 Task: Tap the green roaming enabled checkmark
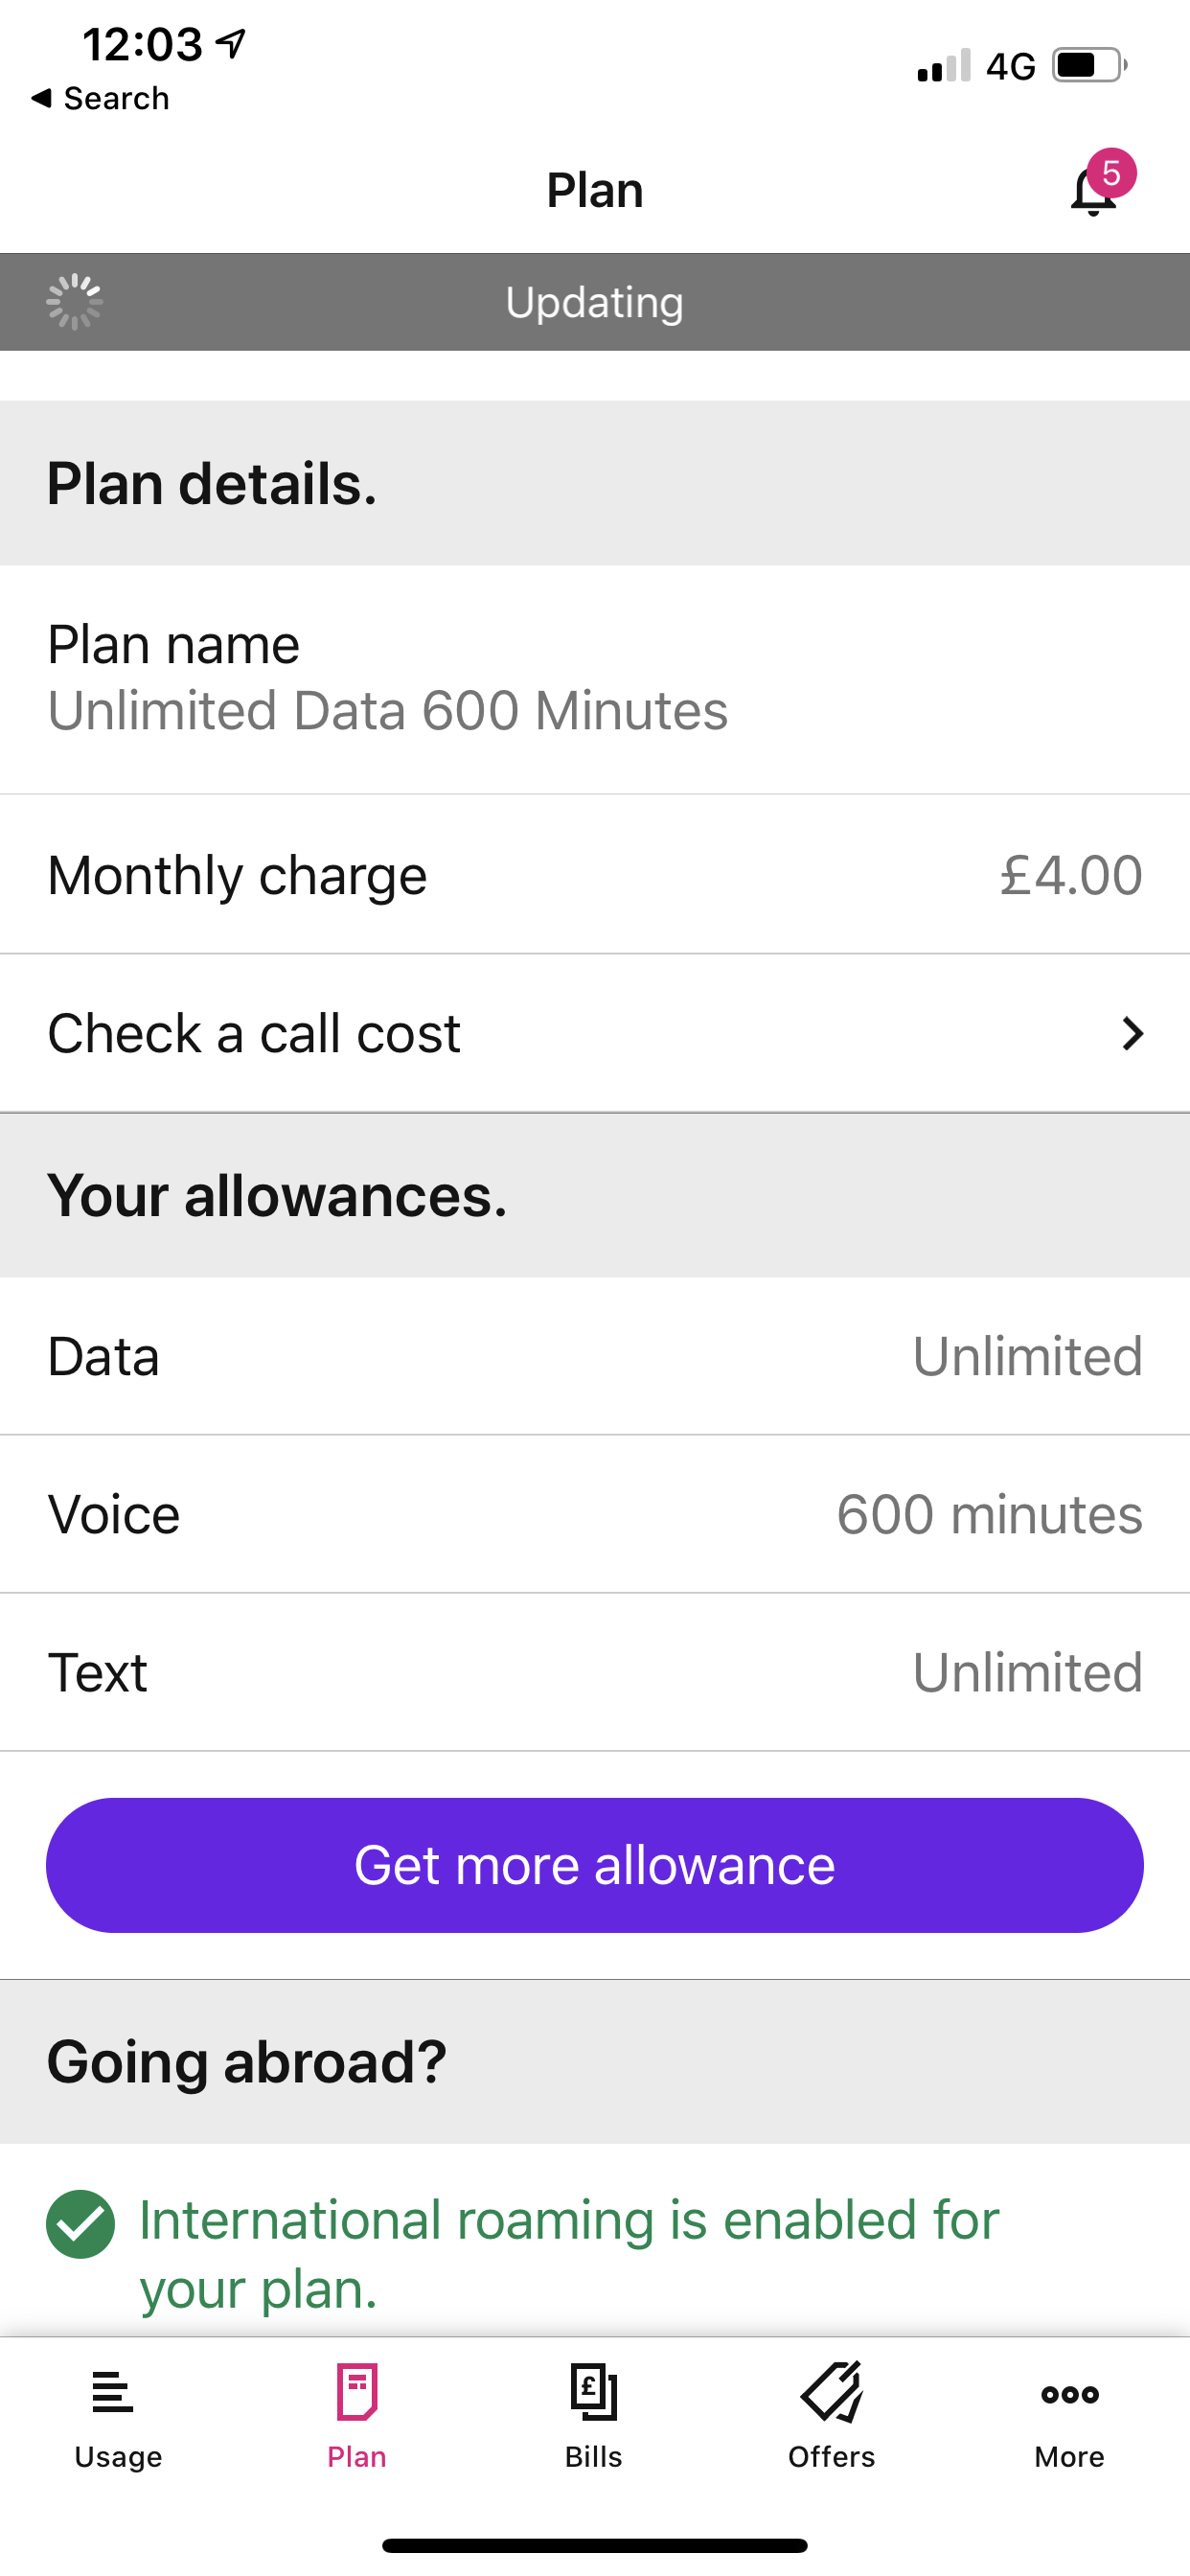click(80, 2224)
